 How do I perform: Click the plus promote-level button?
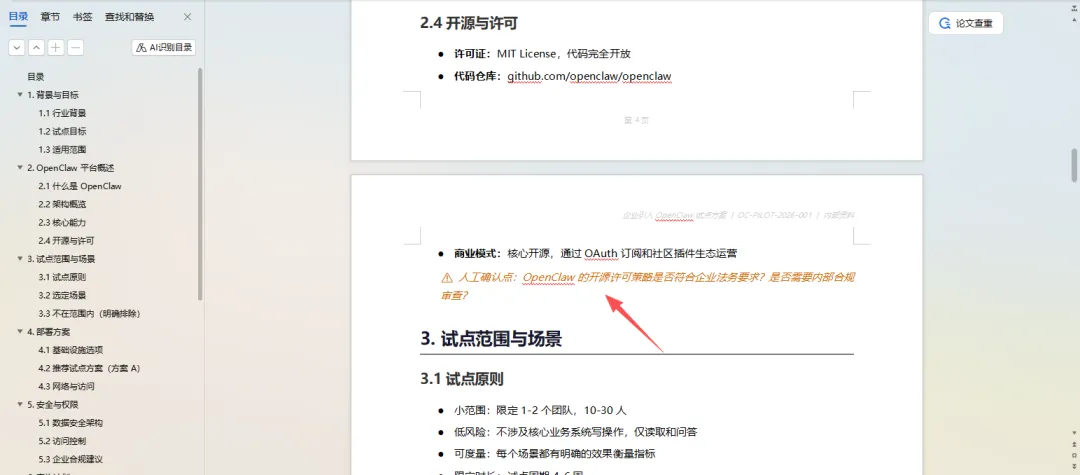pyautogui.click(x=56, y=48)
